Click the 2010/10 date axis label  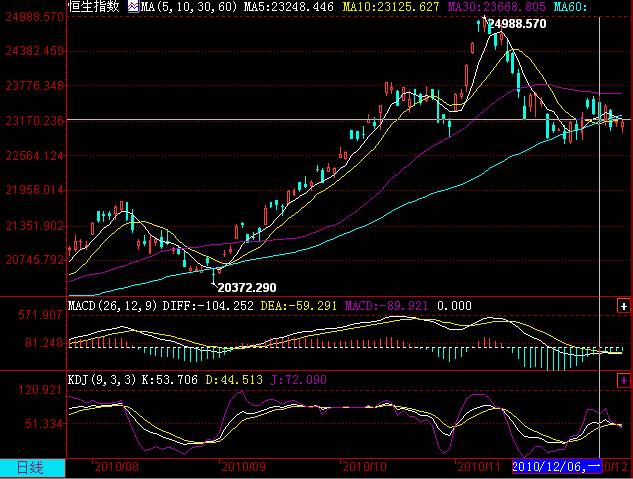(x=365, y=467)
